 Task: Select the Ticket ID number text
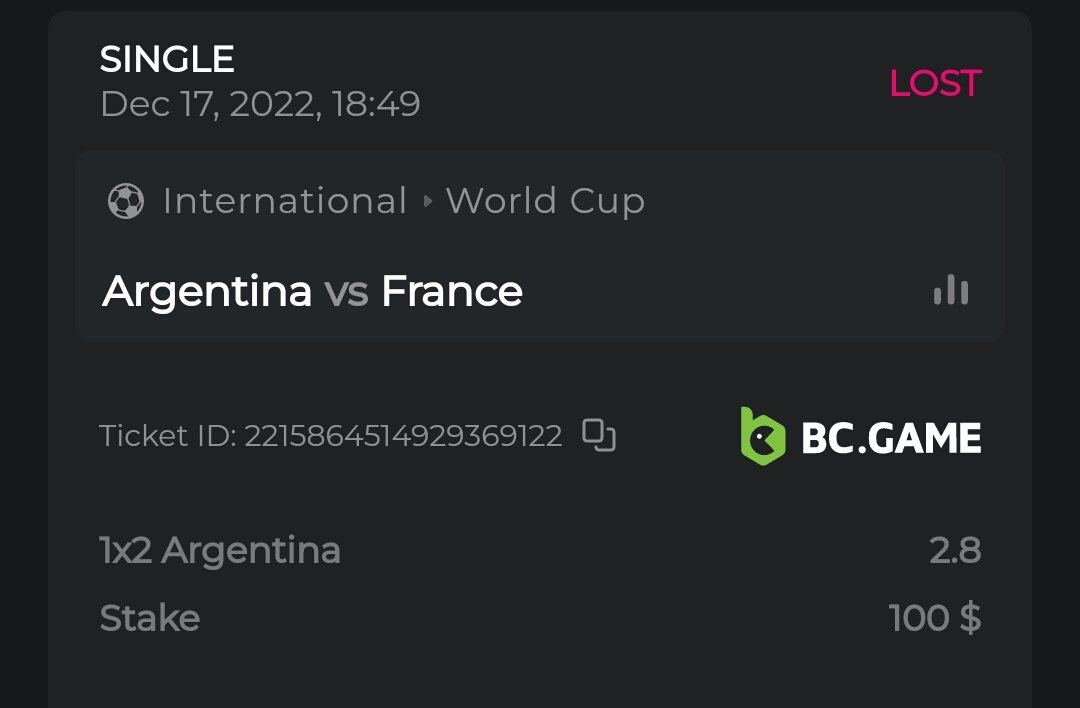403,436
